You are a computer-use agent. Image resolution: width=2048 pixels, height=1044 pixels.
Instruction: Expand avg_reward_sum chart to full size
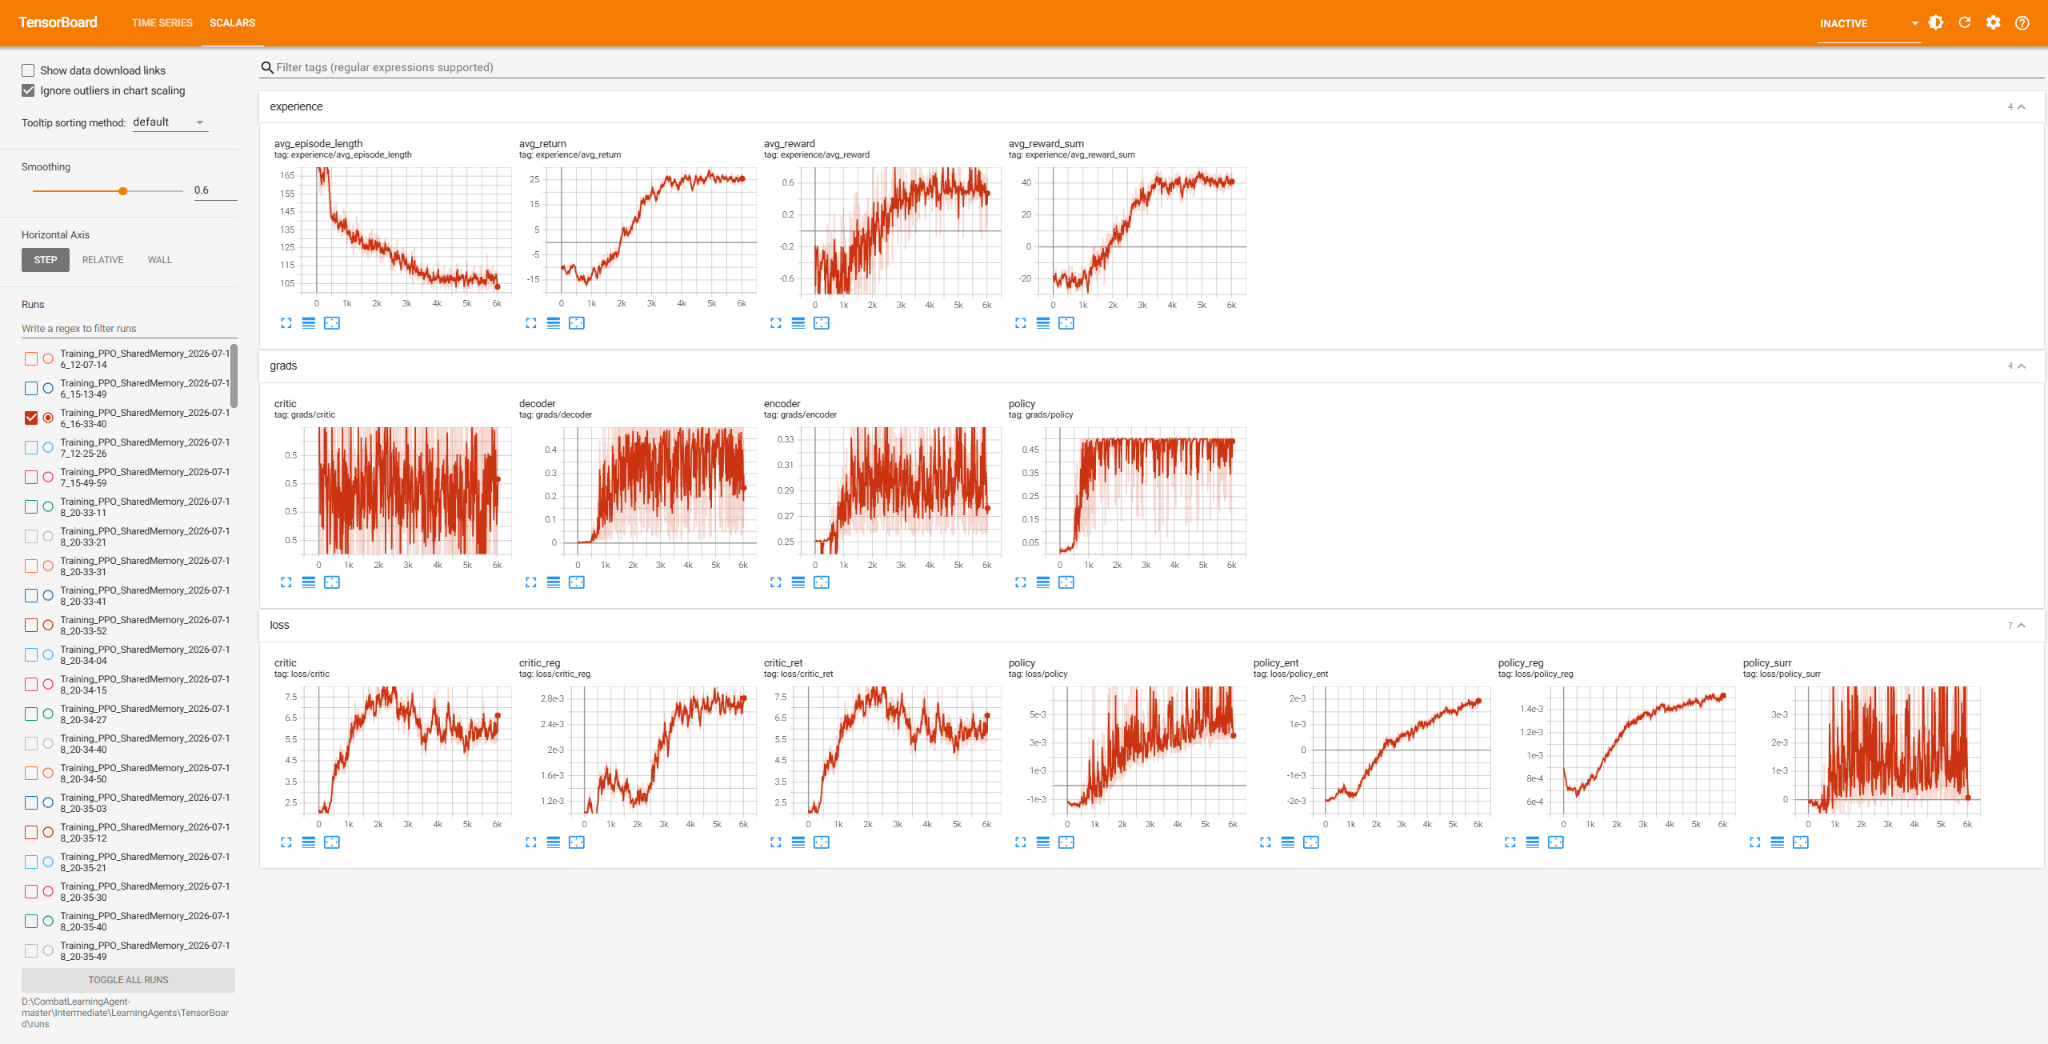[1020, 323]
